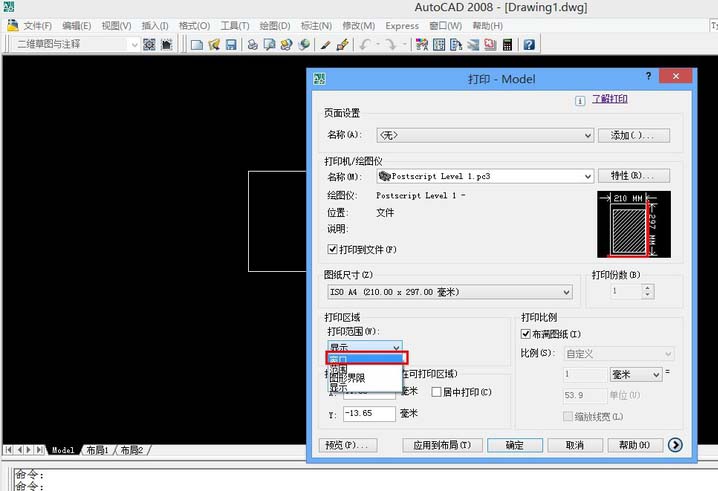The height and width of the screenshot is (491, 718).
Task: Open the 编辑(E) menu
Action: click(76, 26)
